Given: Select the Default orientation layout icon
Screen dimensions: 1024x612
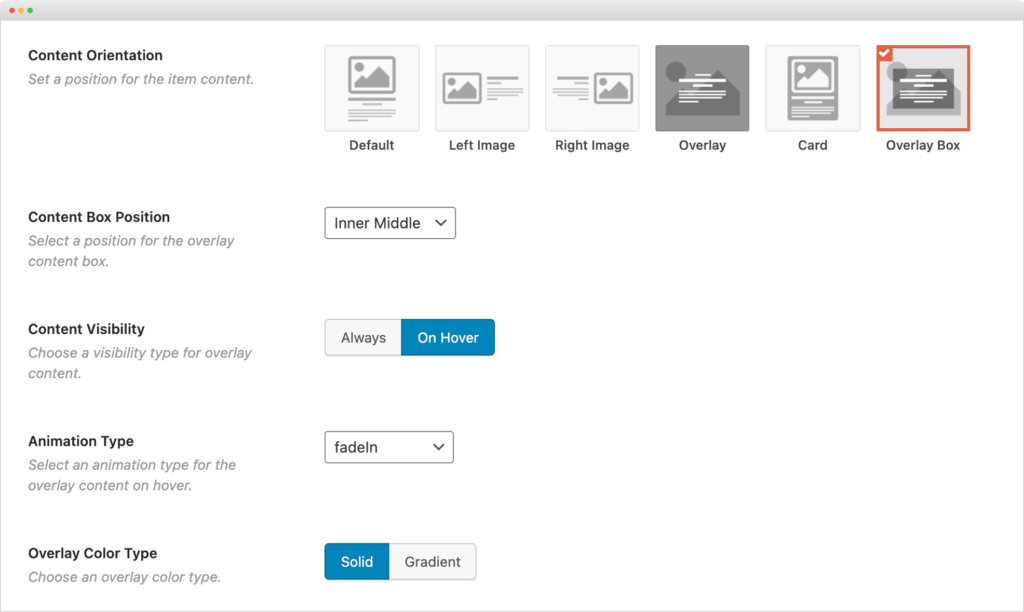Looking at the screenshot, I should coord(372,88).
